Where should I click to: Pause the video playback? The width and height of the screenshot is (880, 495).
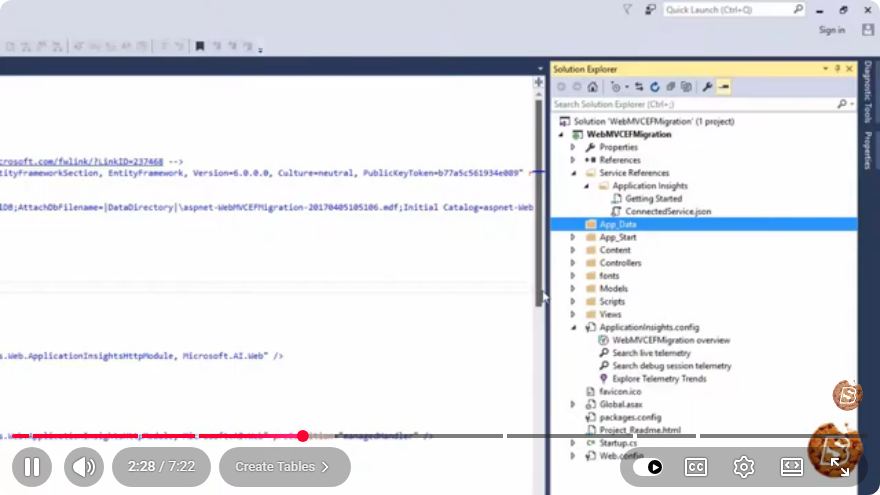click(x=32, y=466)
